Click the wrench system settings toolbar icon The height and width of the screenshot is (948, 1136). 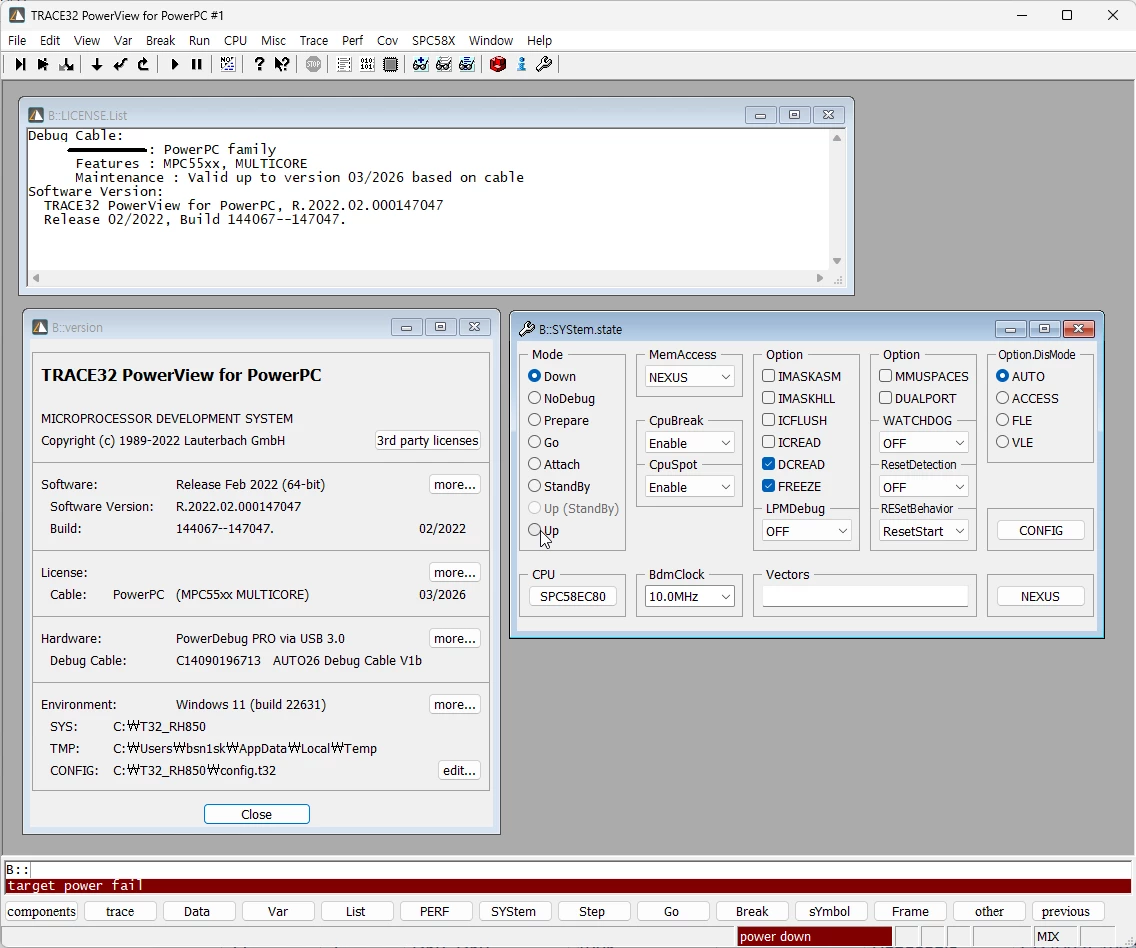click(x=544, y=64)
